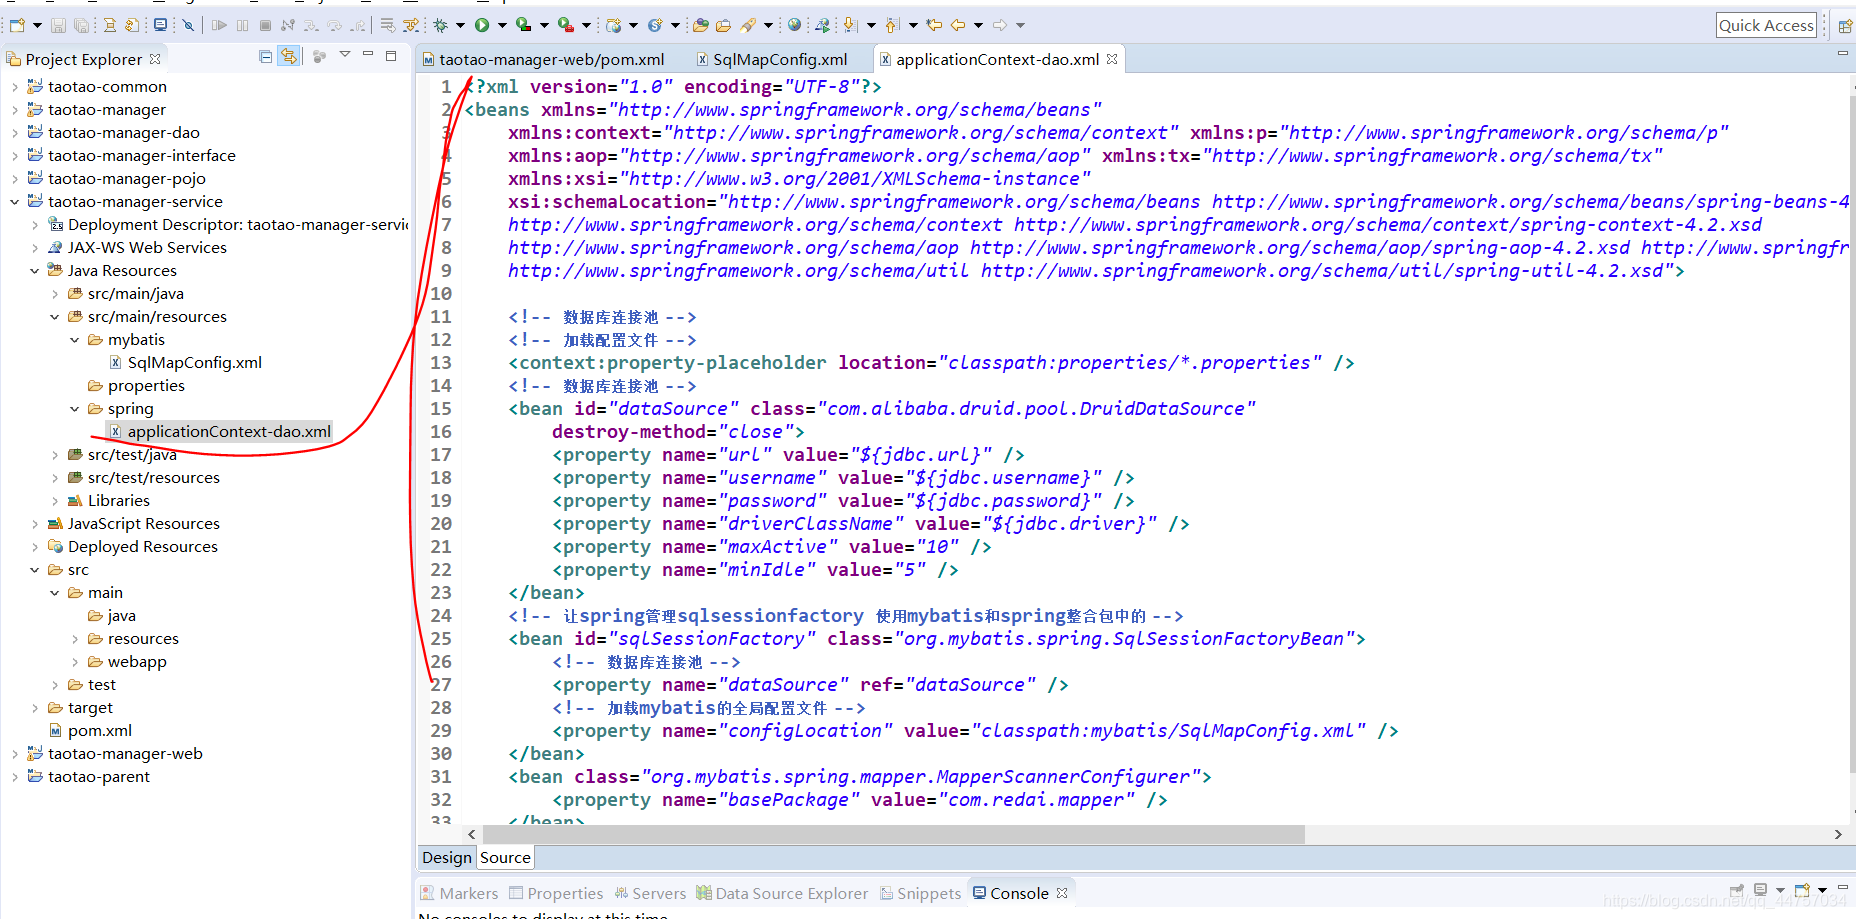1856x919 pixels.
Task: Toggle Link with Editor in Project Explorer
Action: pyautogui.click(x=289, y=57)
